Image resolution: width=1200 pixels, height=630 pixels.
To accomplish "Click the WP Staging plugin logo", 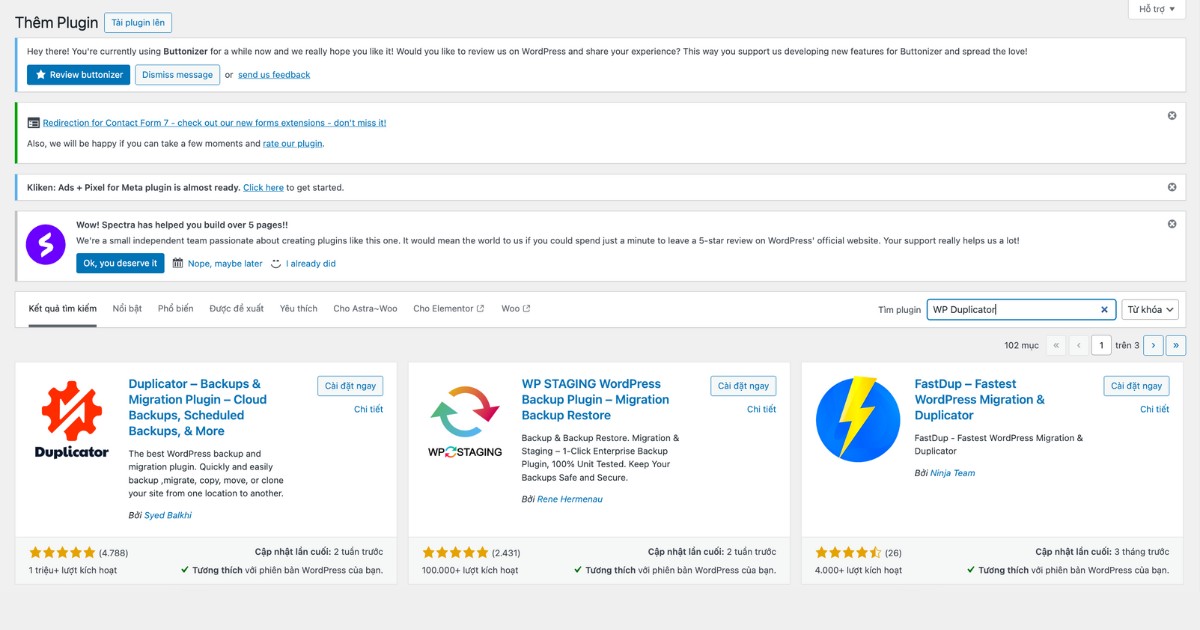I will (464, 420).
